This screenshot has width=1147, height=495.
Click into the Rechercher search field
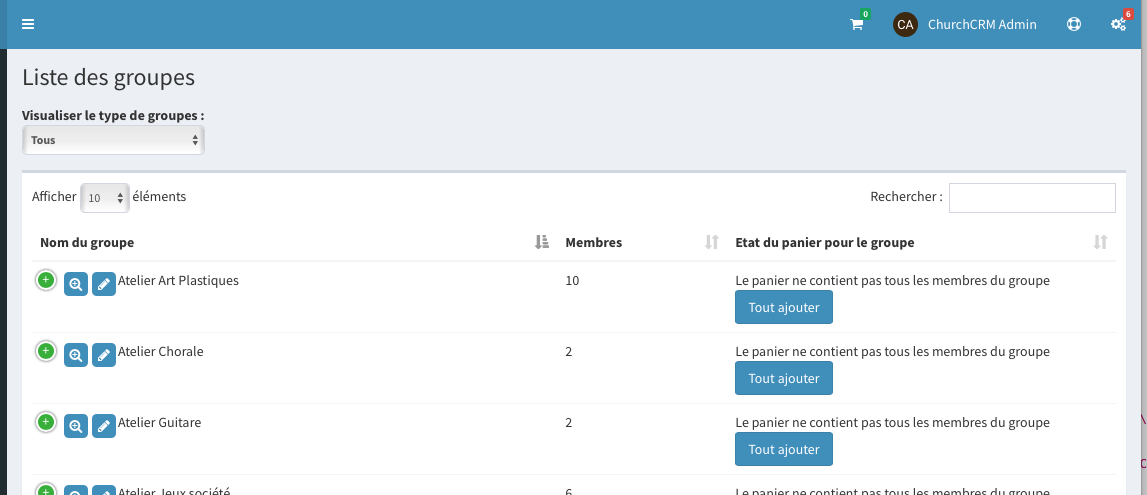pos(1032,197)
